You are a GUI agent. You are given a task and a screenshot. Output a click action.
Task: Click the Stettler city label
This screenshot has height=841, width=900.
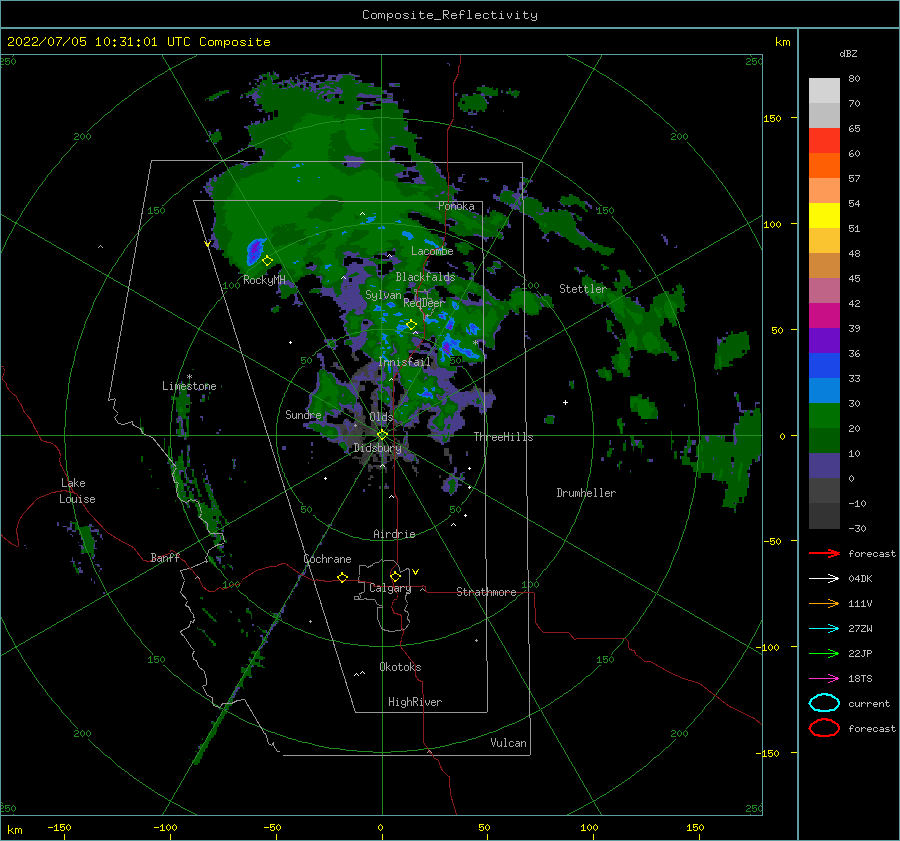(583, 289)
